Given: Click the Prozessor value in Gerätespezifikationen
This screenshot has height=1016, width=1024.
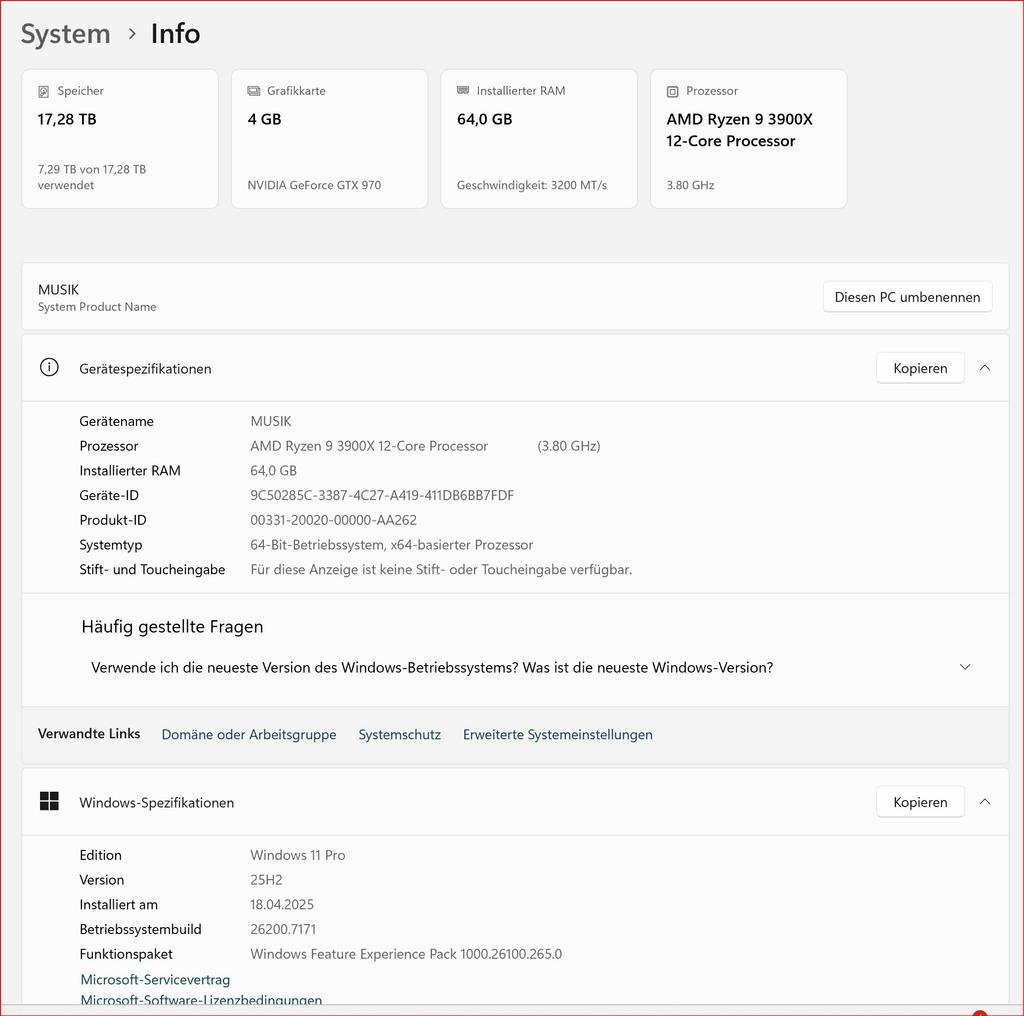Looking at the screenshot, I should [x=369, y=446].
